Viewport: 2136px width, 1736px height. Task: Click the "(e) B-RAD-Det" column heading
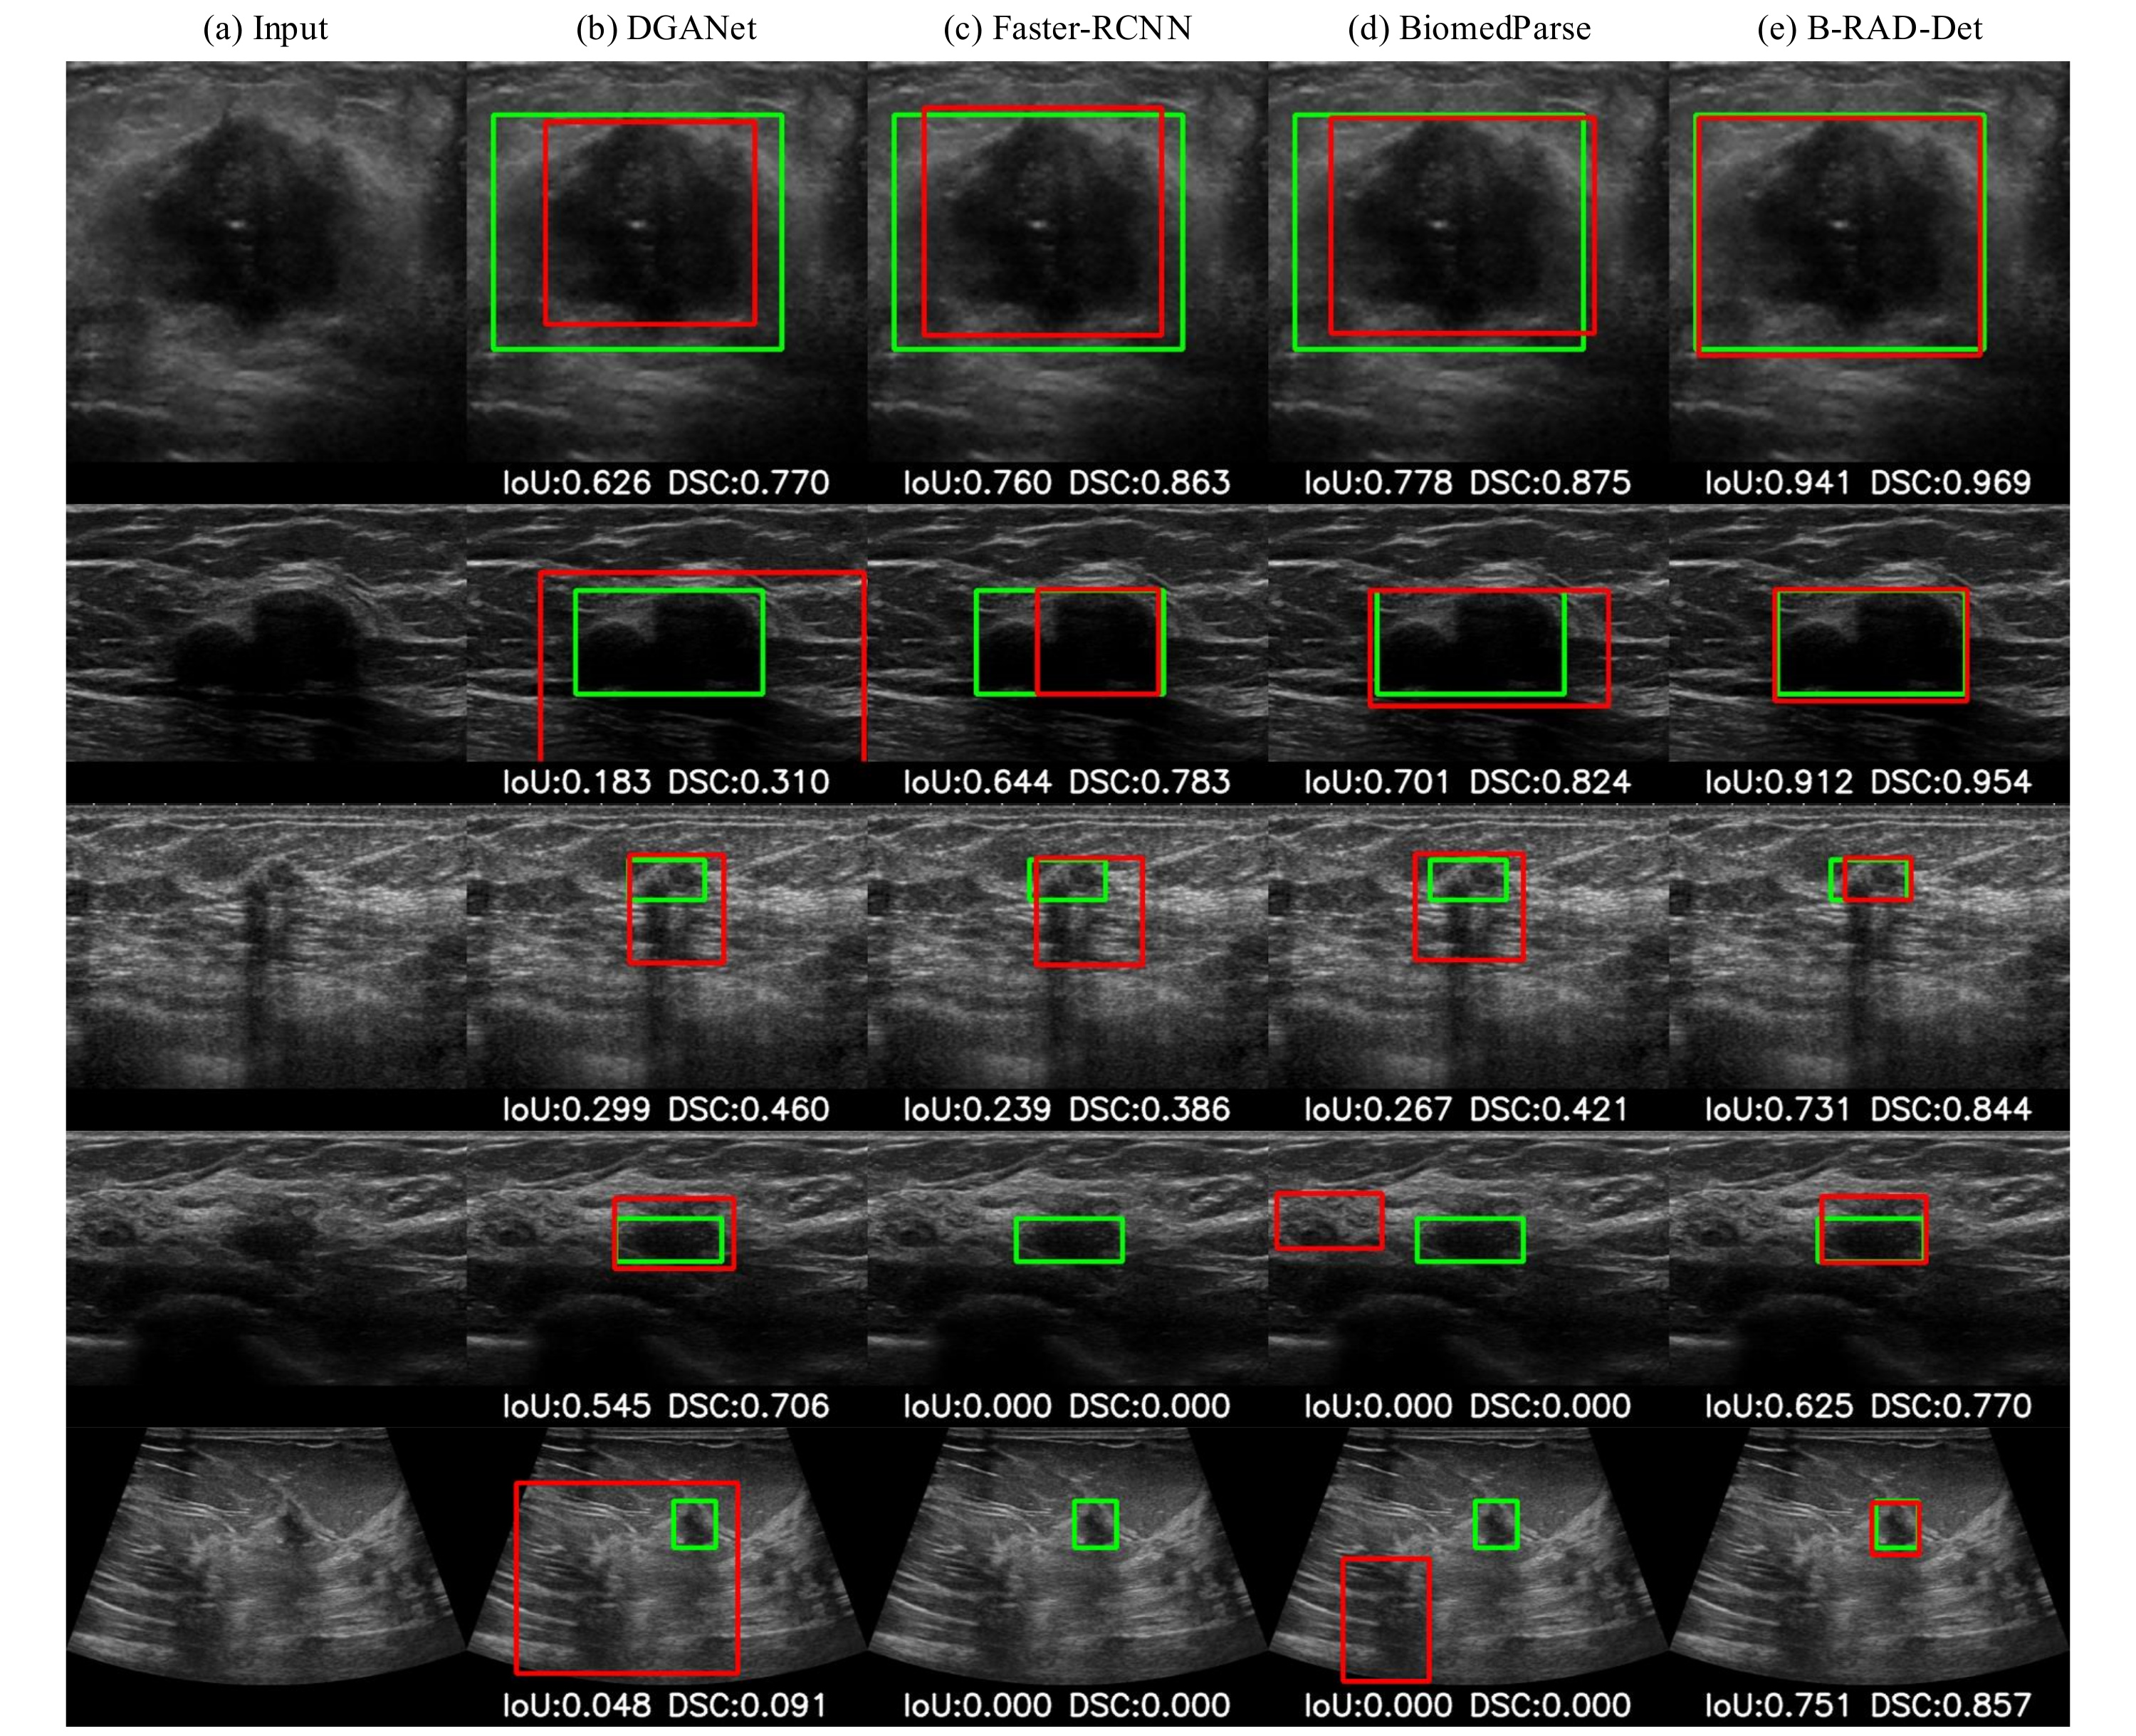1869,28
